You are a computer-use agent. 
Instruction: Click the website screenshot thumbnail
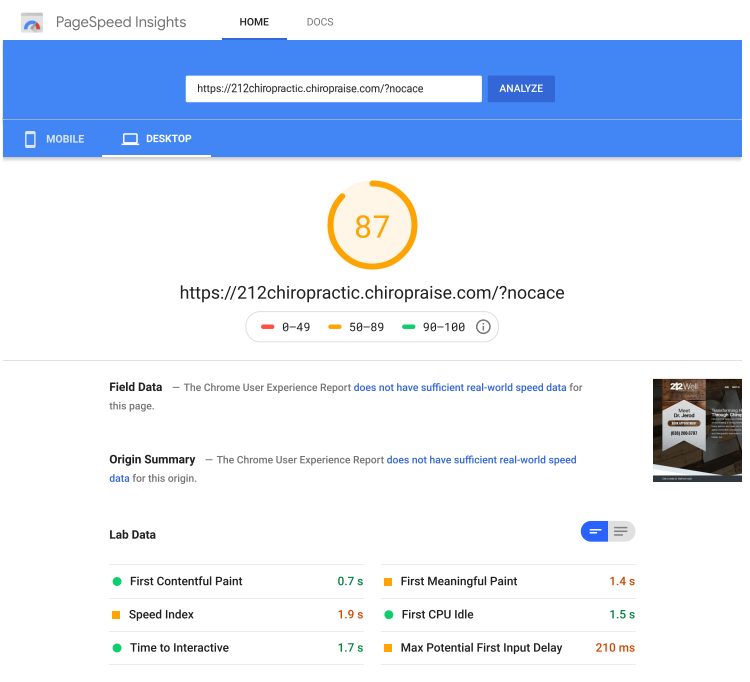[x=696, y=430]
